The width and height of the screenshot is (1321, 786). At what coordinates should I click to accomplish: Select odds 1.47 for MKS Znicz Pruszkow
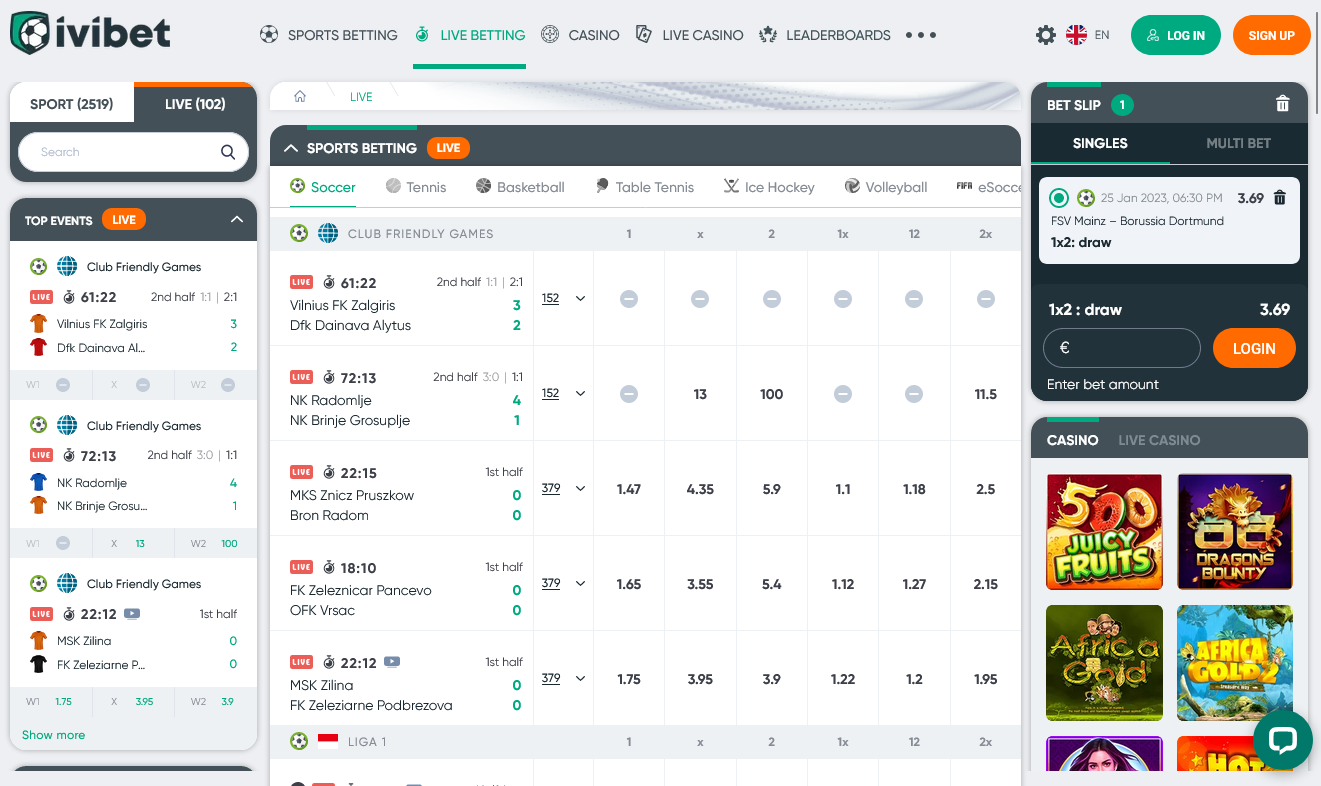[x=629, y=489]
